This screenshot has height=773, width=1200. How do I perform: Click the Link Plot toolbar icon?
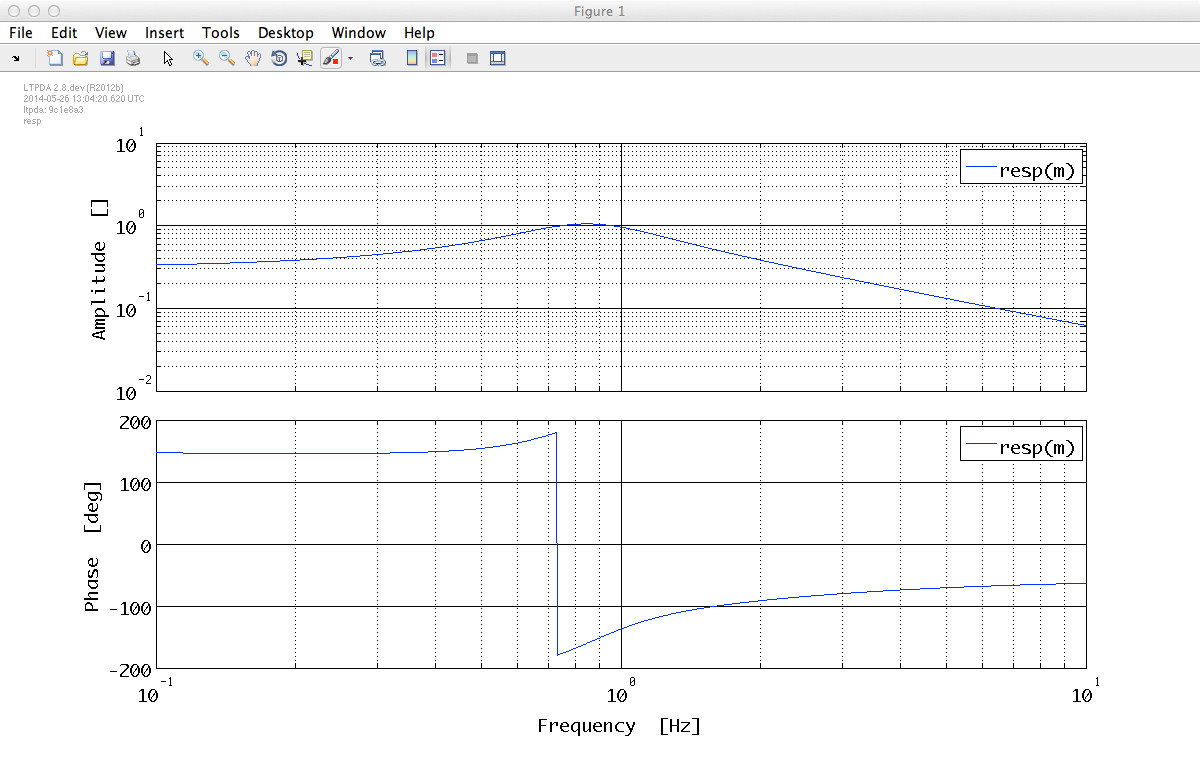coord(378,59)
